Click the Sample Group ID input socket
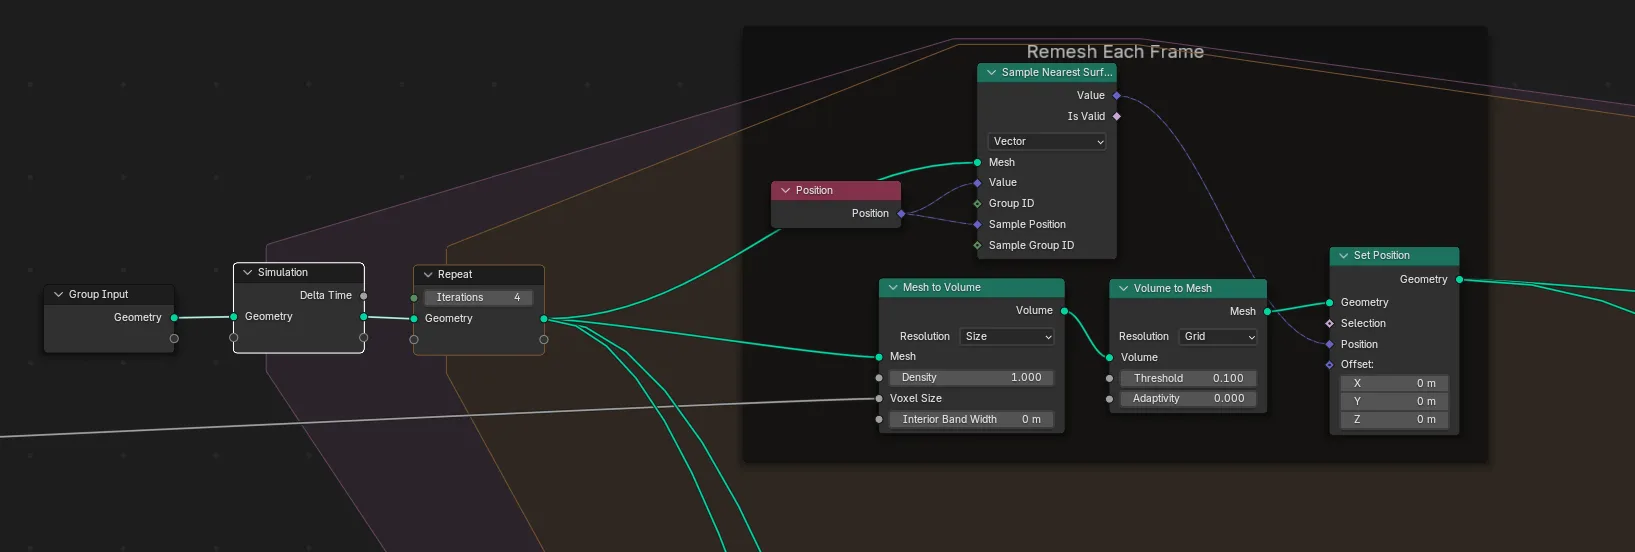The width and height of the screenshot is (1635, 552). [977, 245]
